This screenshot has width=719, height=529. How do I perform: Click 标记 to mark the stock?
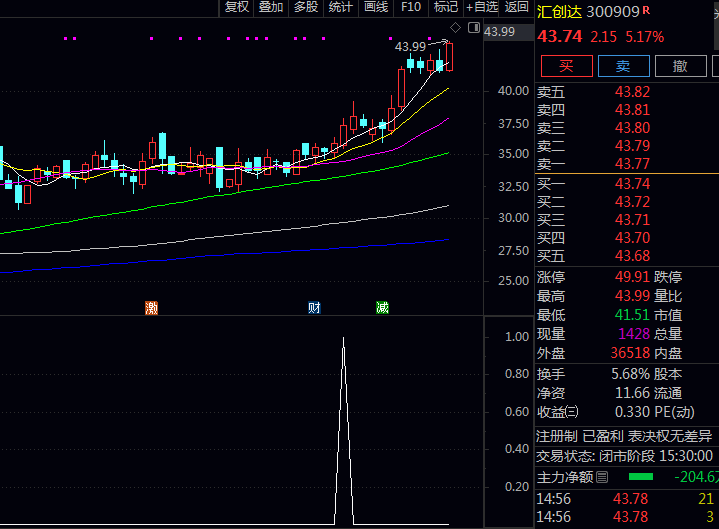tap(445, 7)
